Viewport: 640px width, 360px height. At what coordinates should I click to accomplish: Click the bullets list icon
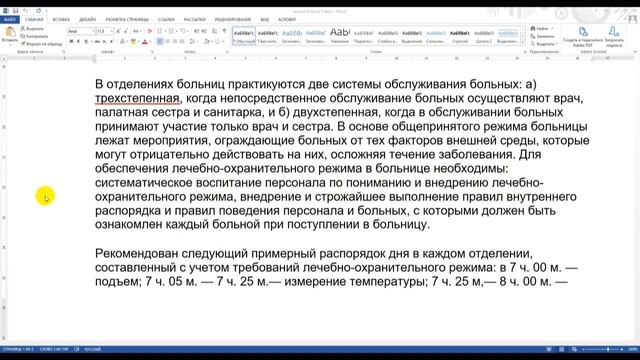coord(160,31)
